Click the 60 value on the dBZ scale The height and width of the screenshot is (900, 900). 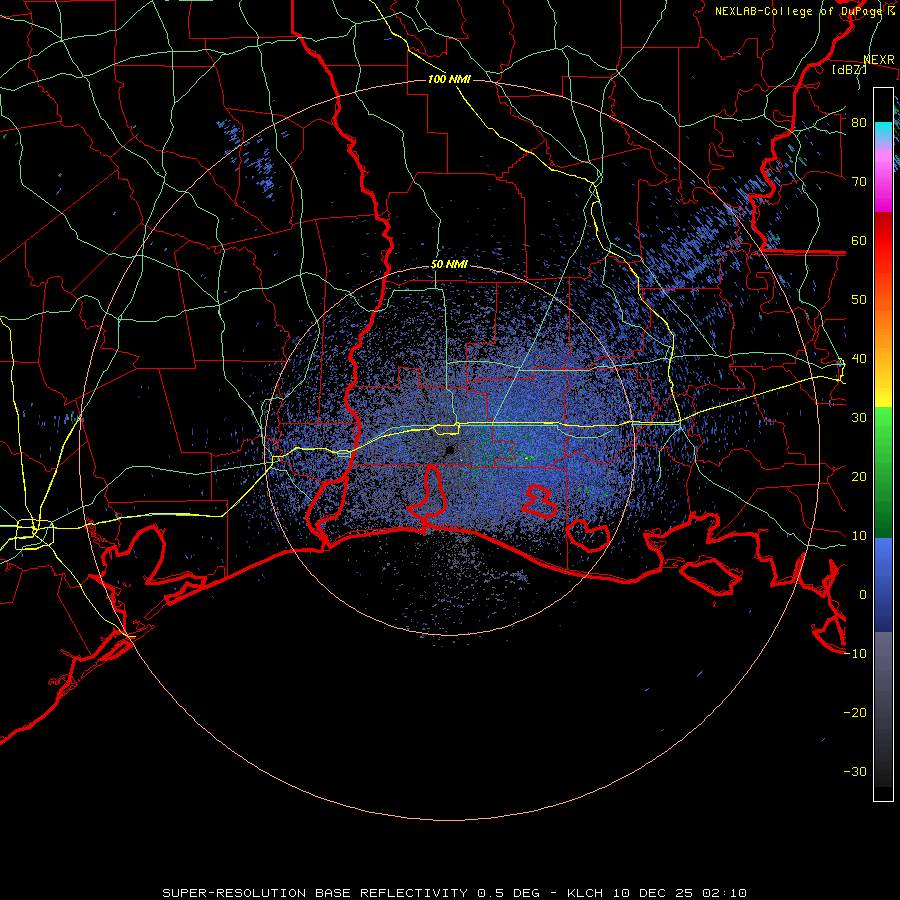tap(859, 240)
